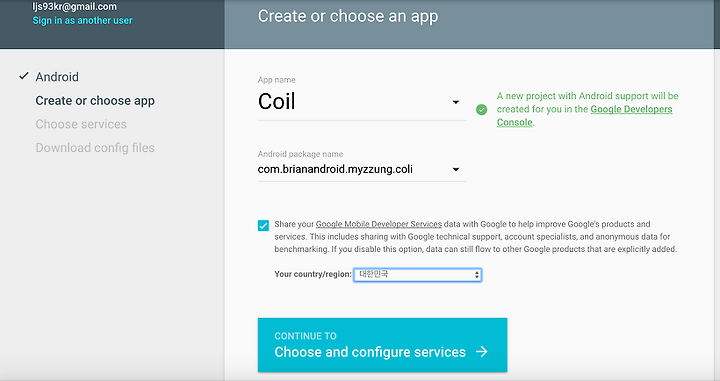The height and width of the screenshot is (381, 720).
Task: Click the Your country/region label
Action: [313, 274]
